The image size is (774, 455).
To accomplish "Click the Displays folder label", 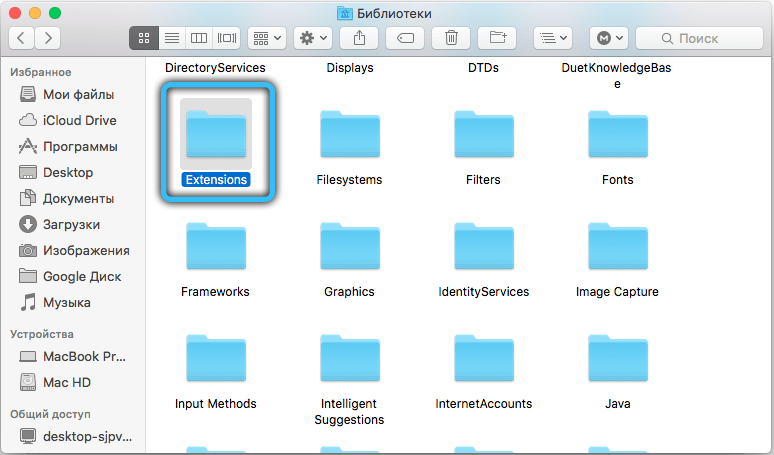I will click(349, 68).
